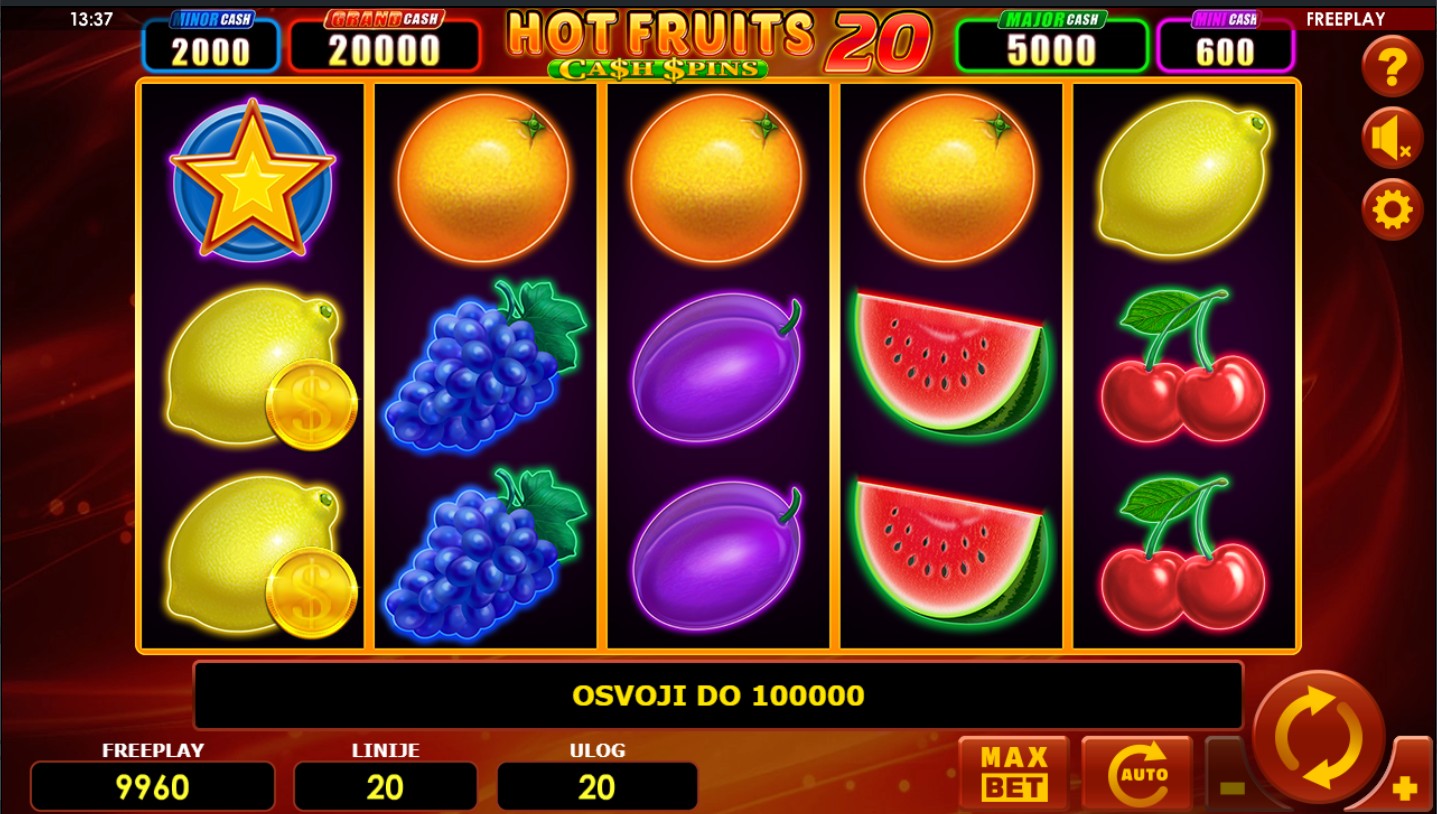Click the LINIJE value field showing 20

point(385,786)
